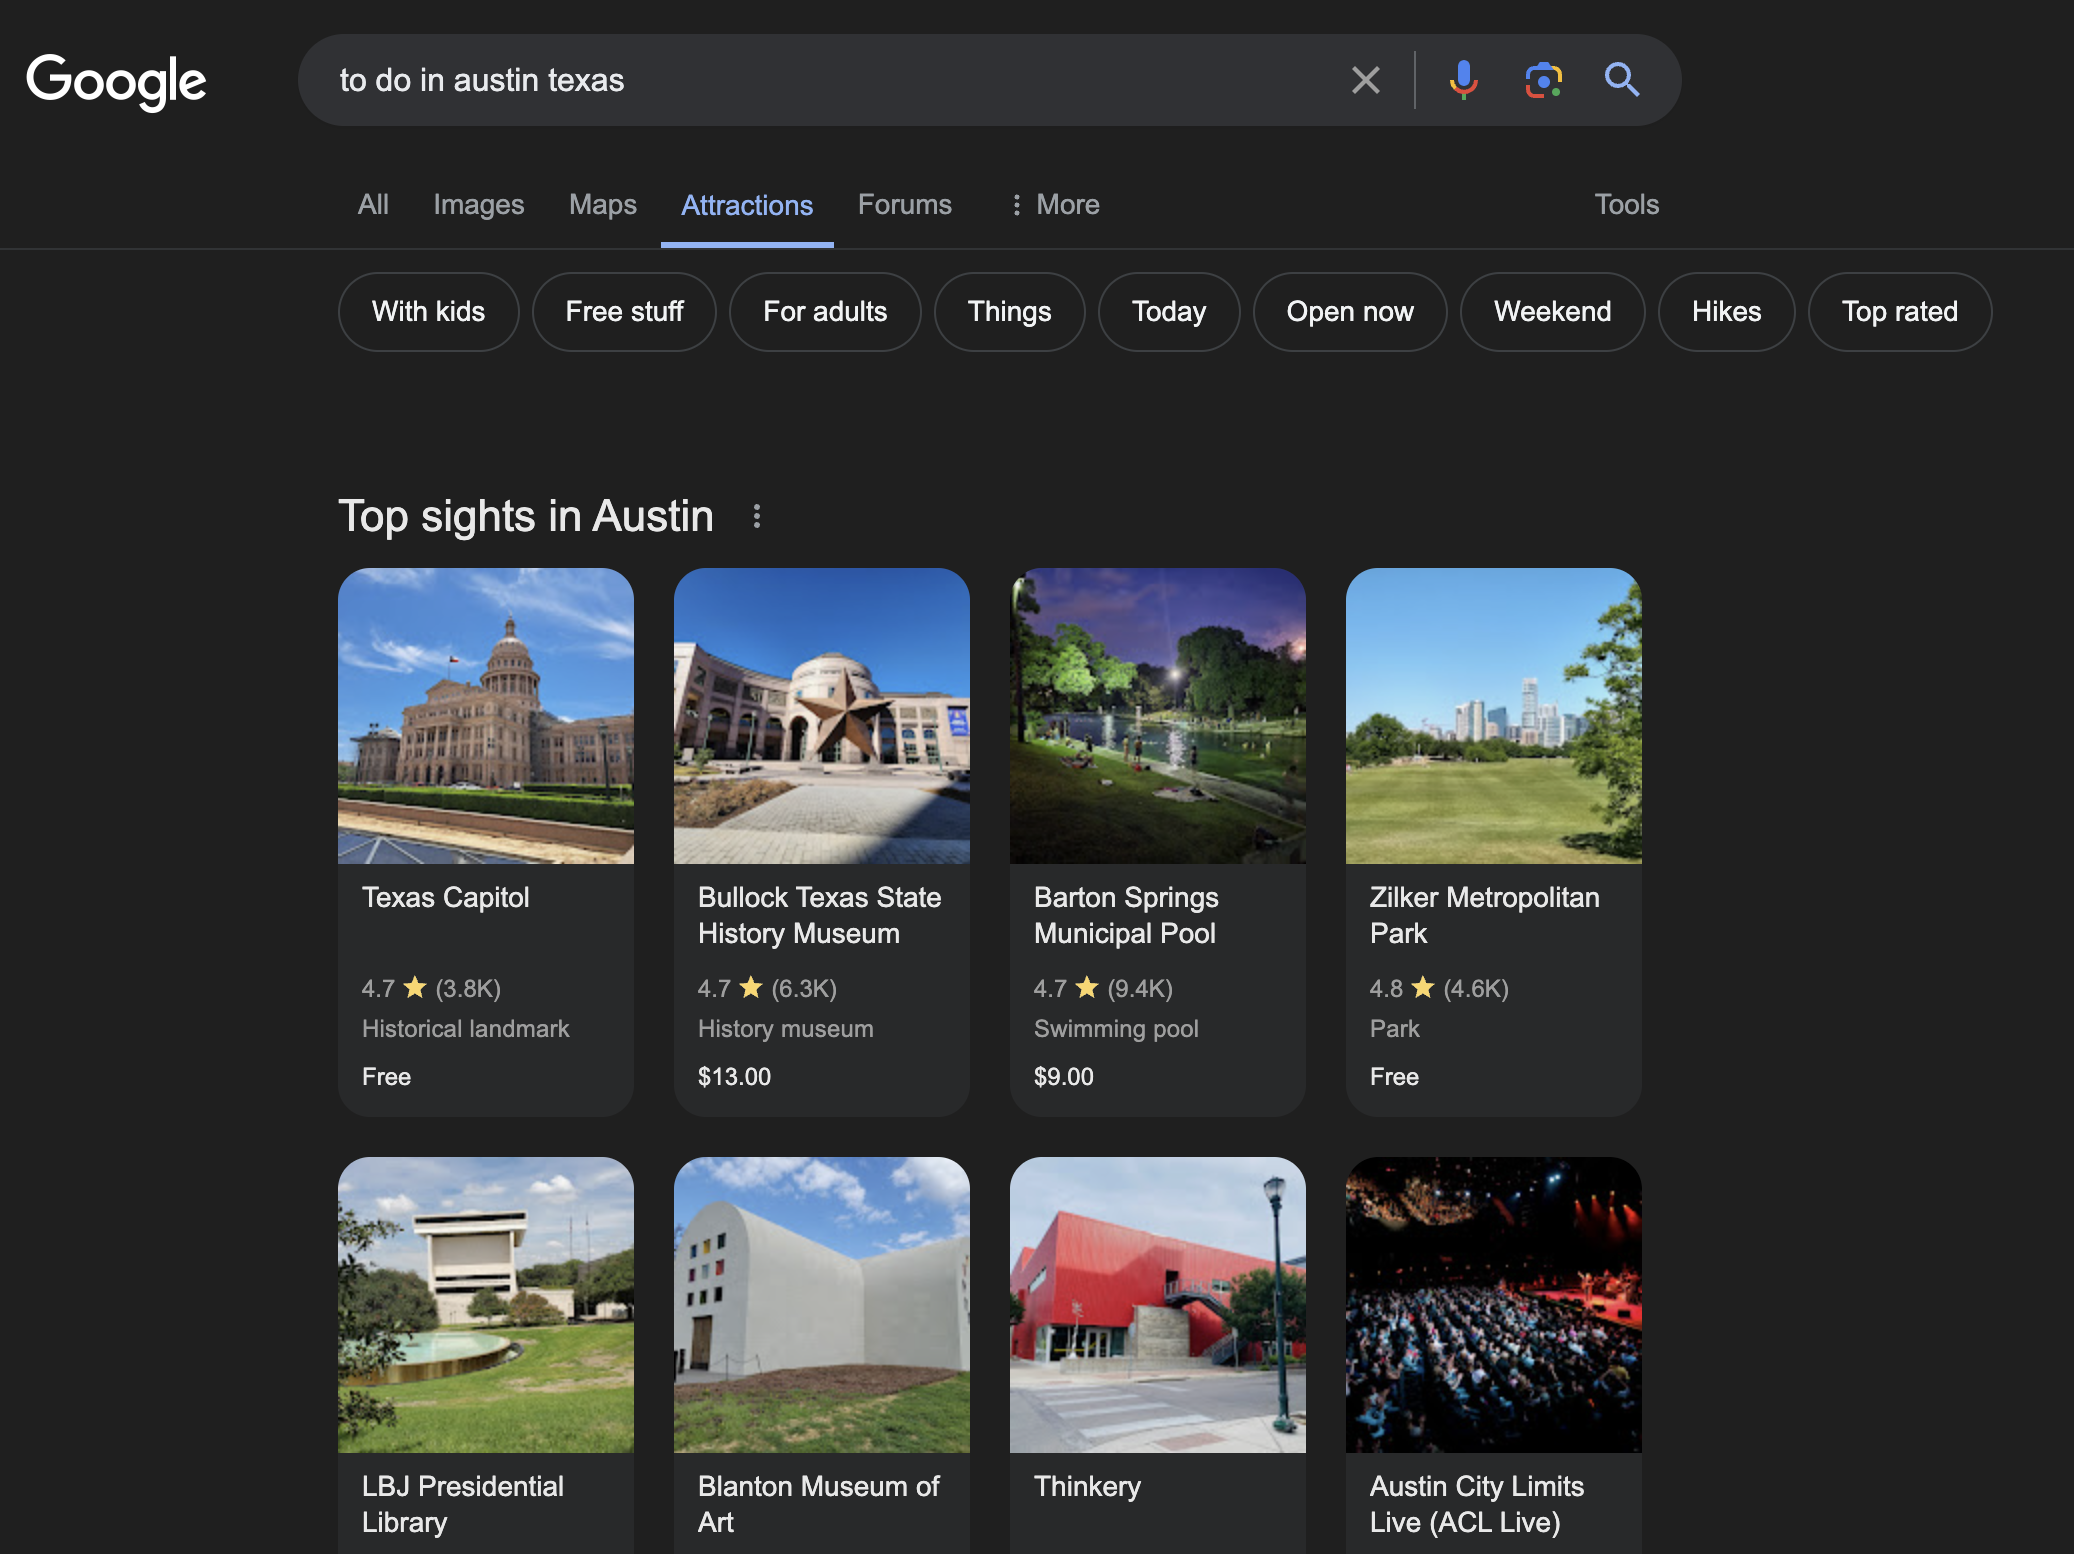The width and height of the screenshot is (2074, 1554).
Task: Start voice search with microphone icon
Action: [1463, 80]
